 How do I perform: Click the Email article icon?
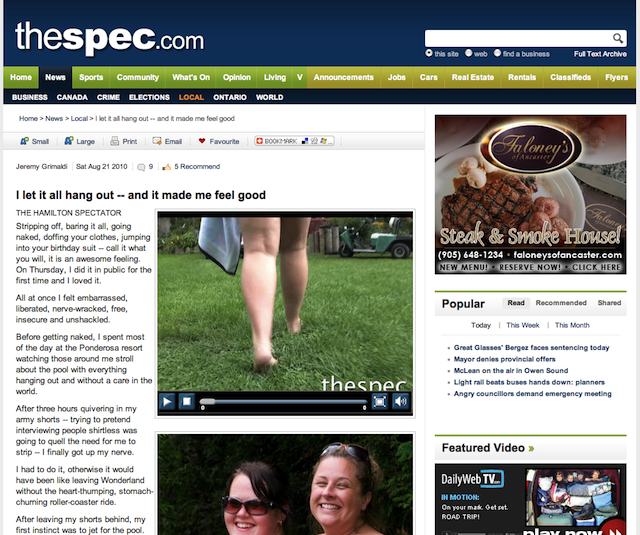[x=157, y=141]
